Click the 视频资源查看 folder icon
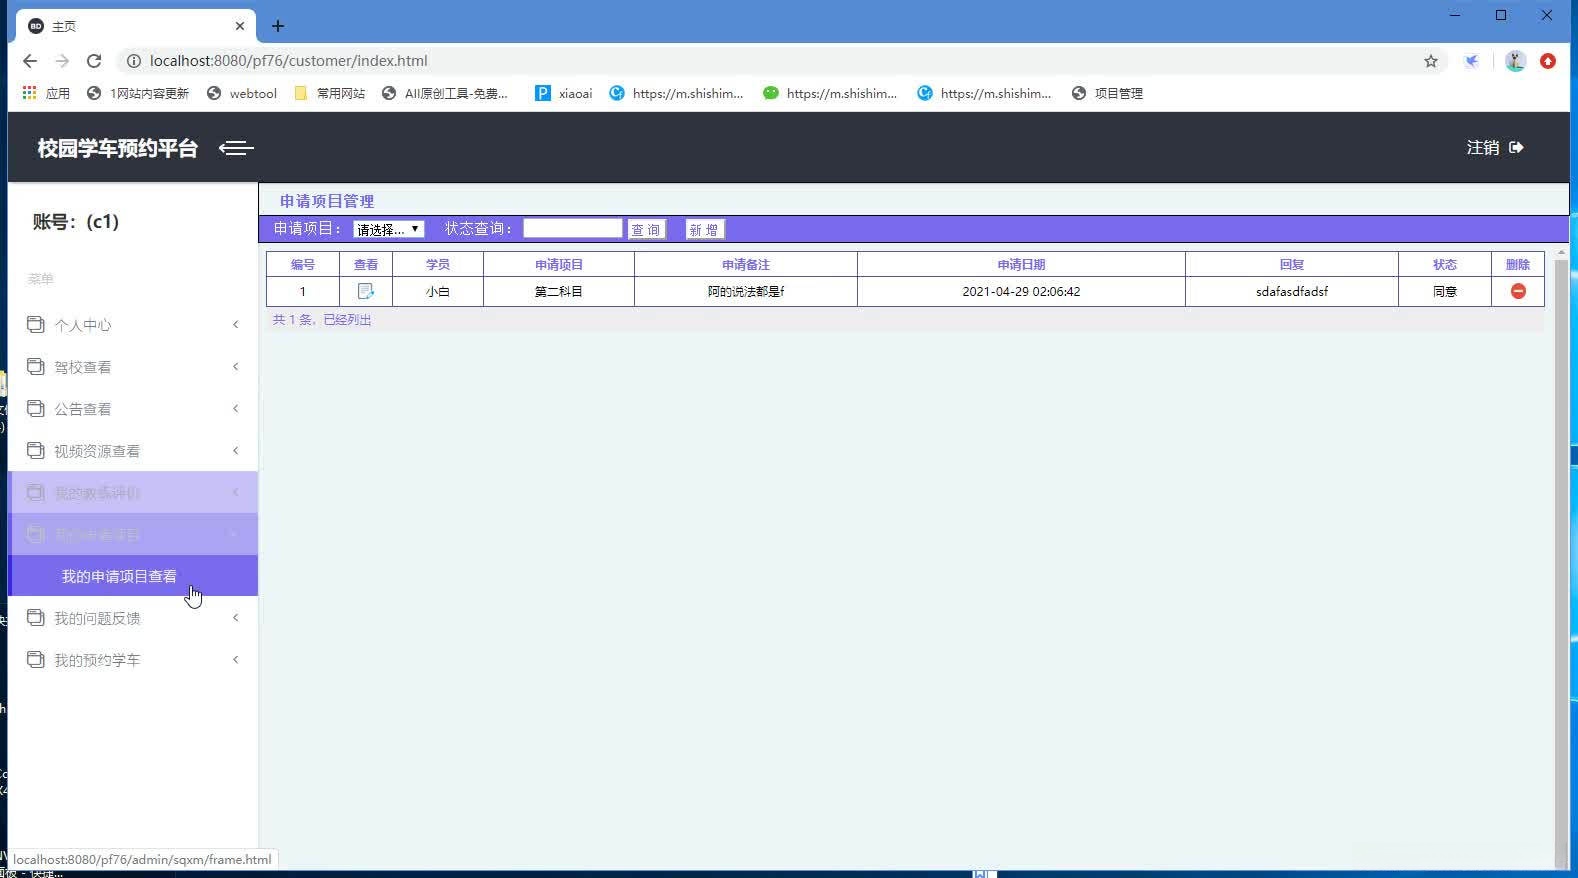This screenshot has width=1578, height=878. pyautogui.click(x=36, y=450)
